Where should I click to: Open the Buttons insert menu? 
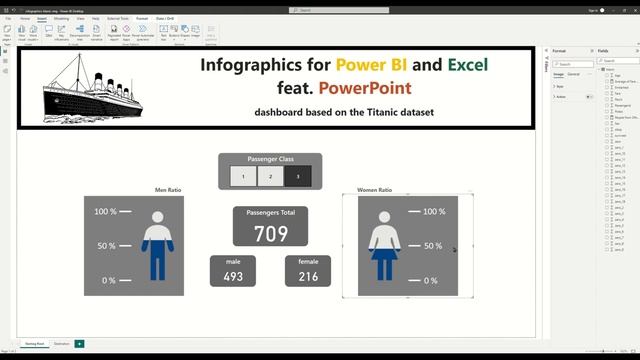tap(174, 31)
